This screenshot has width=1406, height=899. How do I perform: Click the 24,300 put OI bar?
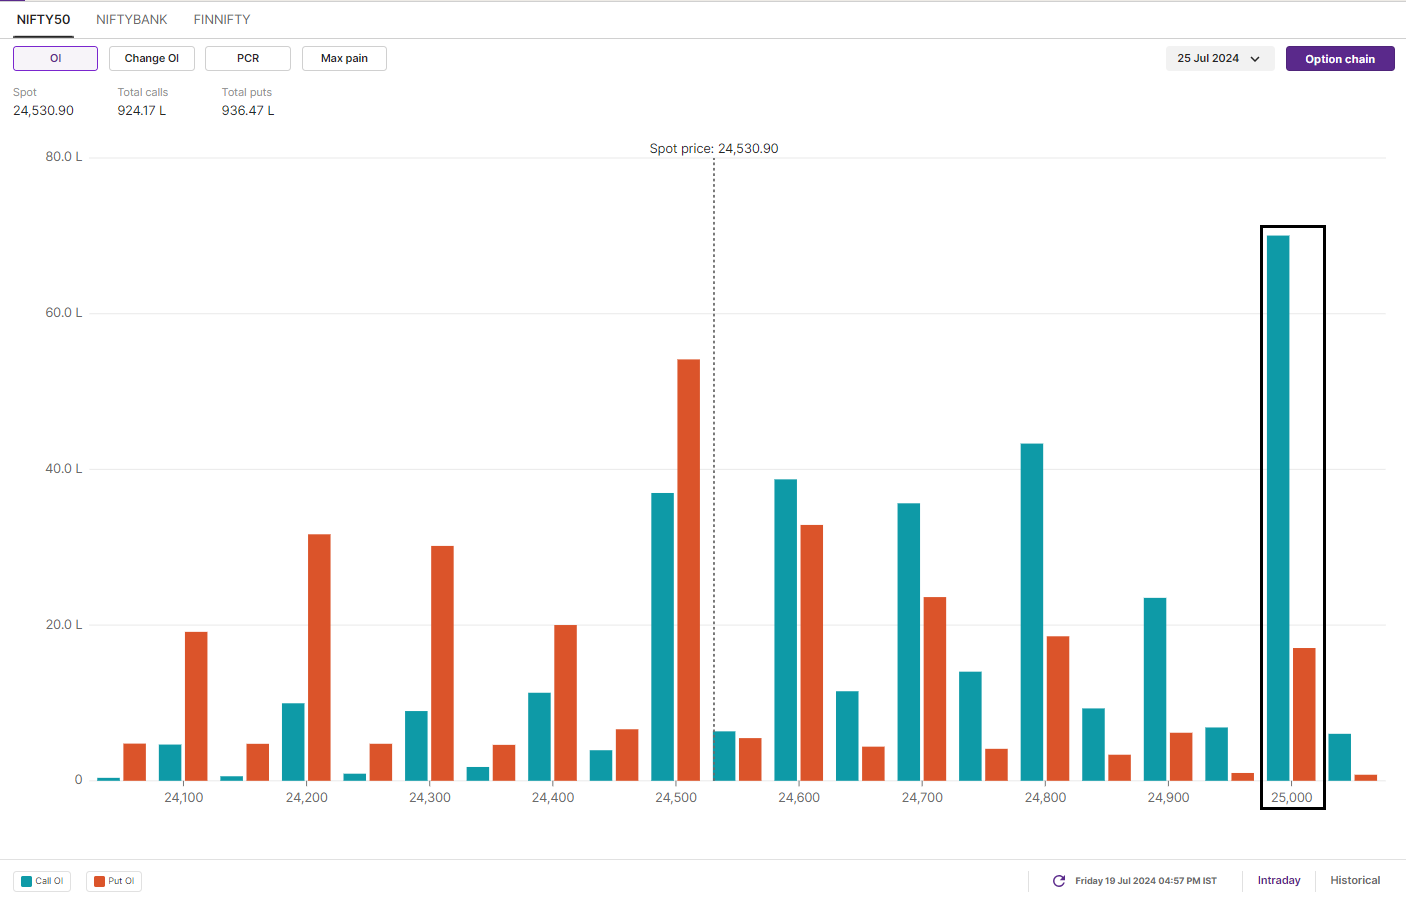click(x=442, y=663)
